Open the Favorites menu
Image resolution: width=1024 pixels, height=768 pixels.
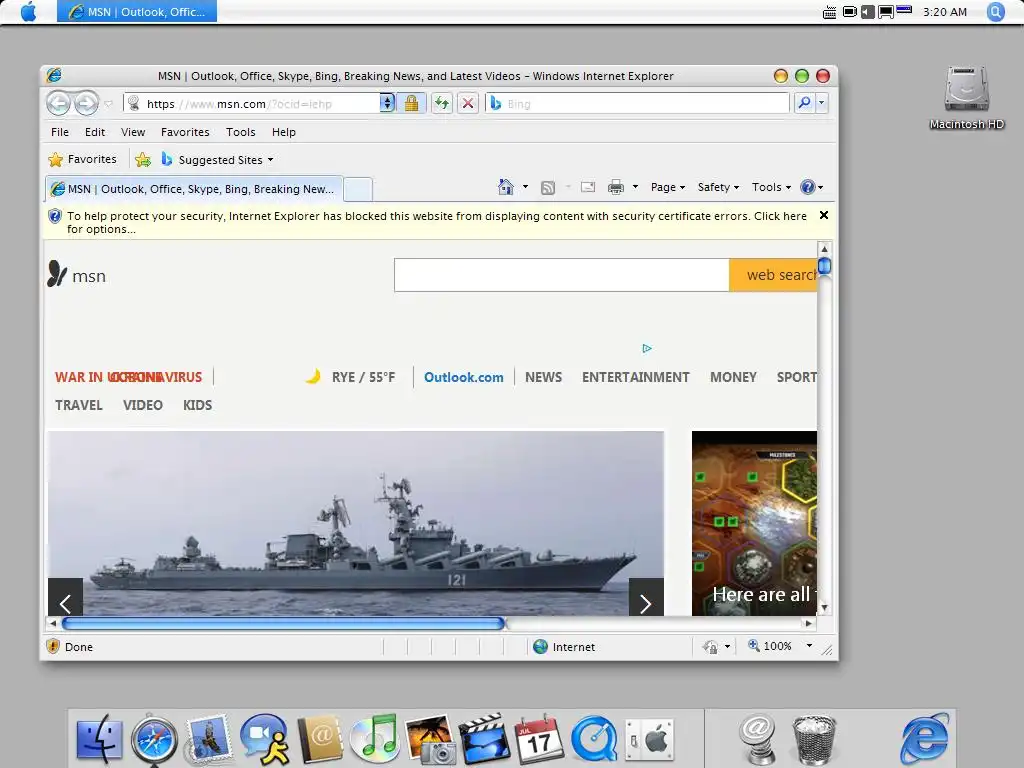click(185, 132)
